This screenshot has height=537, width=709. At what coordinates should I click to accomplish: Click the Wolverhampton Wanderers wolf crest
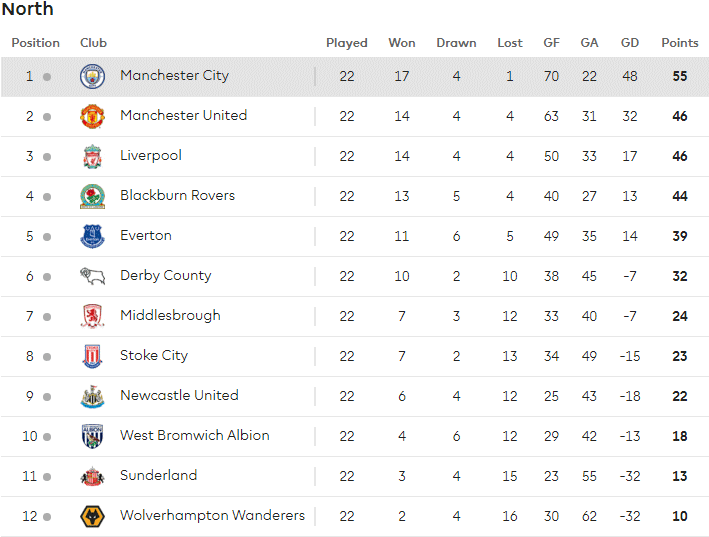coord(92,516)
